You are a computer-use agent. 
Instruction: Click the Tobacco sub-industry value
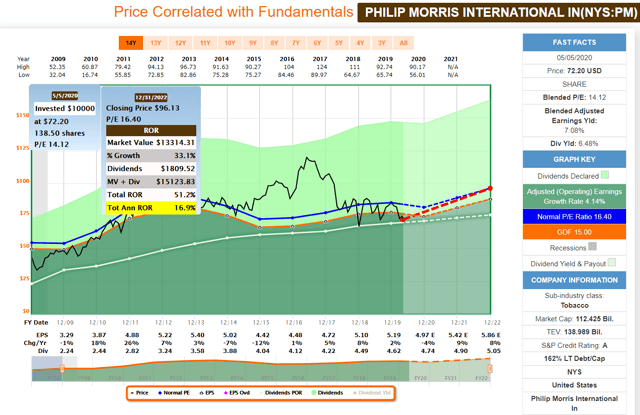574,306
